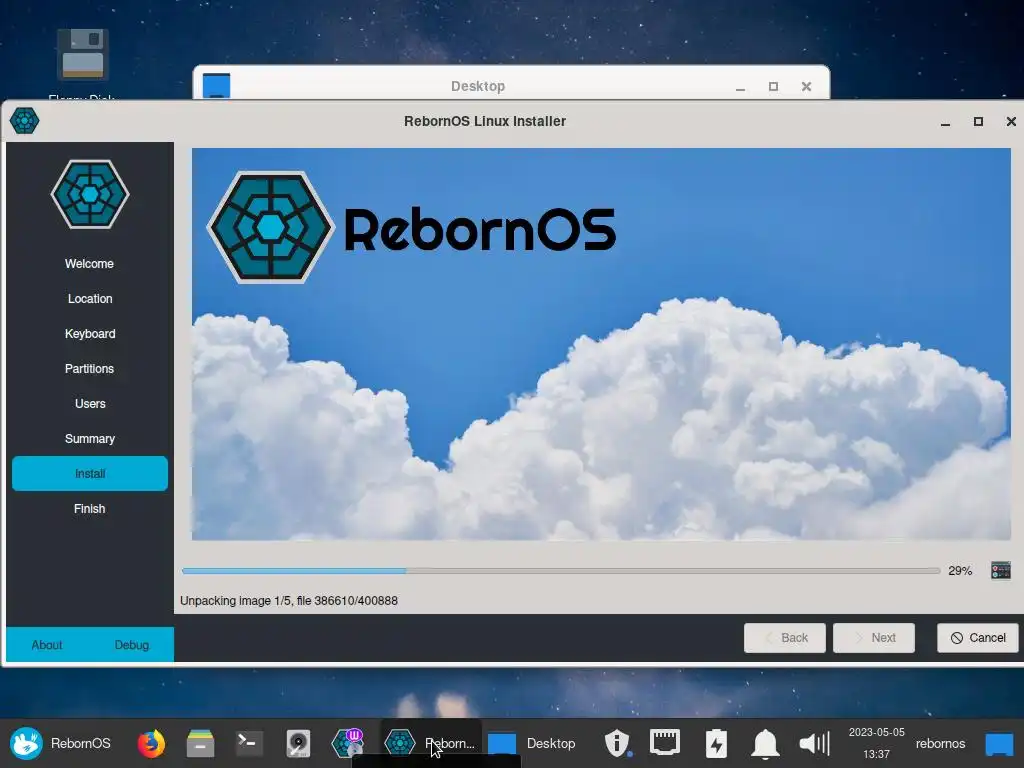Open the disk utility taskbar icon
The image size is (1024, 768).
pos(298,743)
